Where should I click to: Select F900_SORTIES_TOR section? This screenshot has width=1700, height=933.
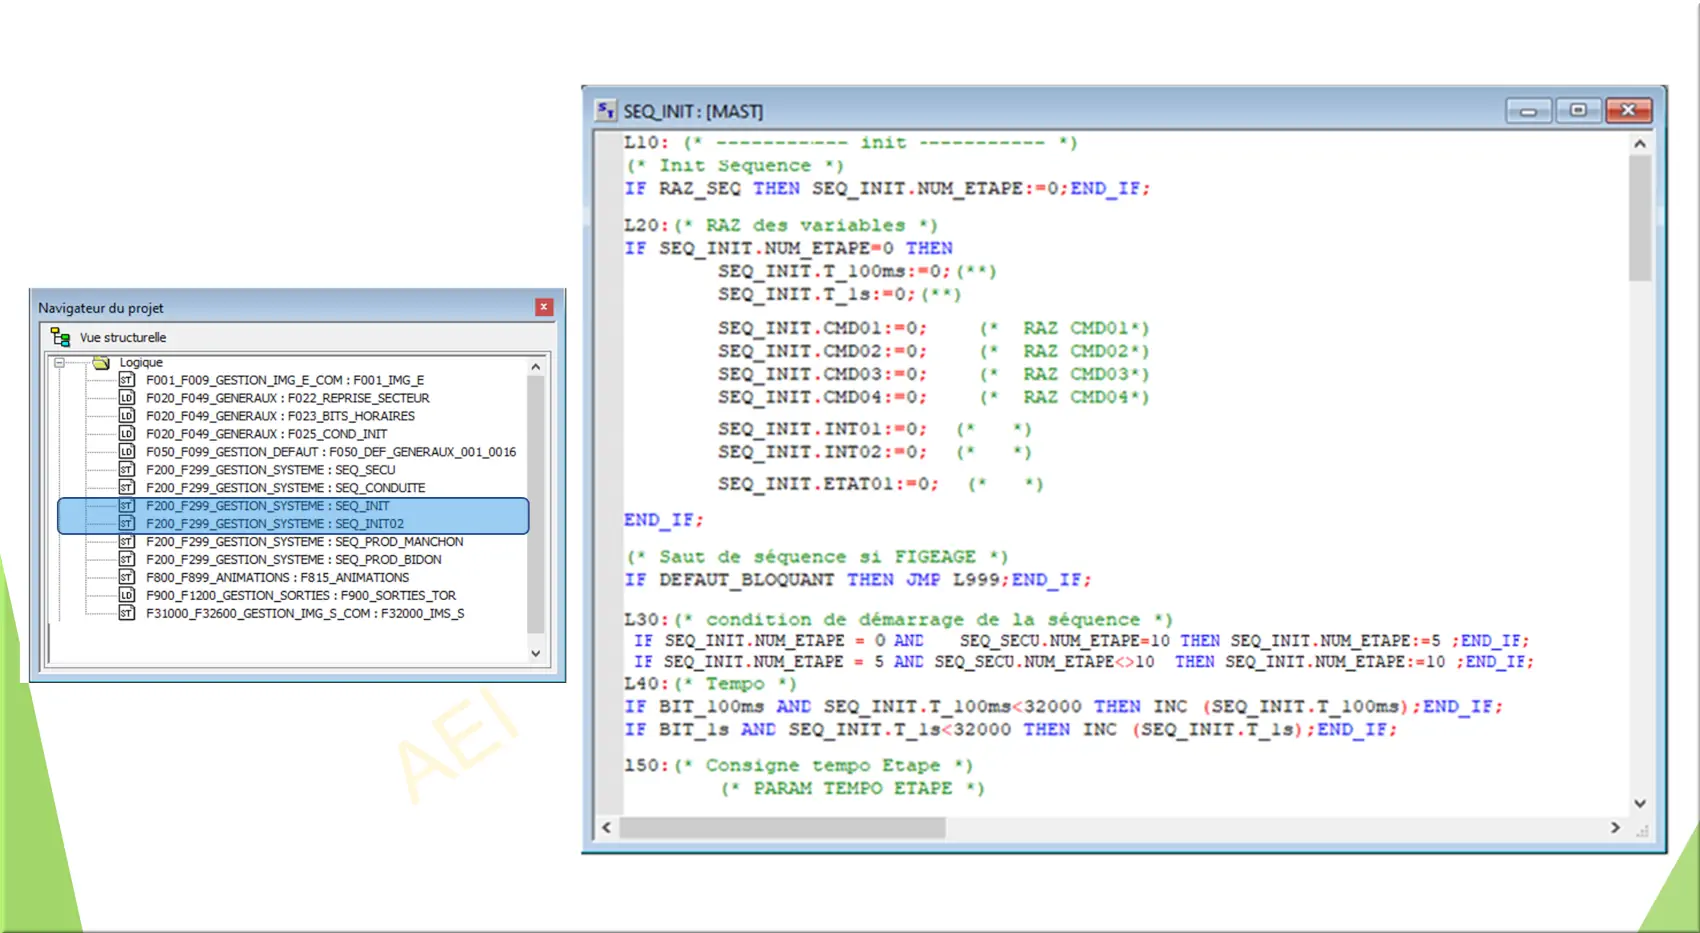click(301, 595)
